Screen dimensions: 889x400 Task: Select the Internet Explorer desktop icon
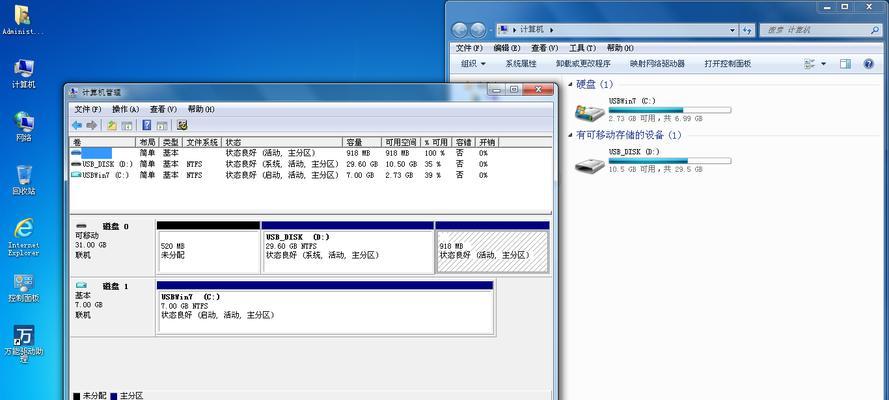click(x=23, y=237)
